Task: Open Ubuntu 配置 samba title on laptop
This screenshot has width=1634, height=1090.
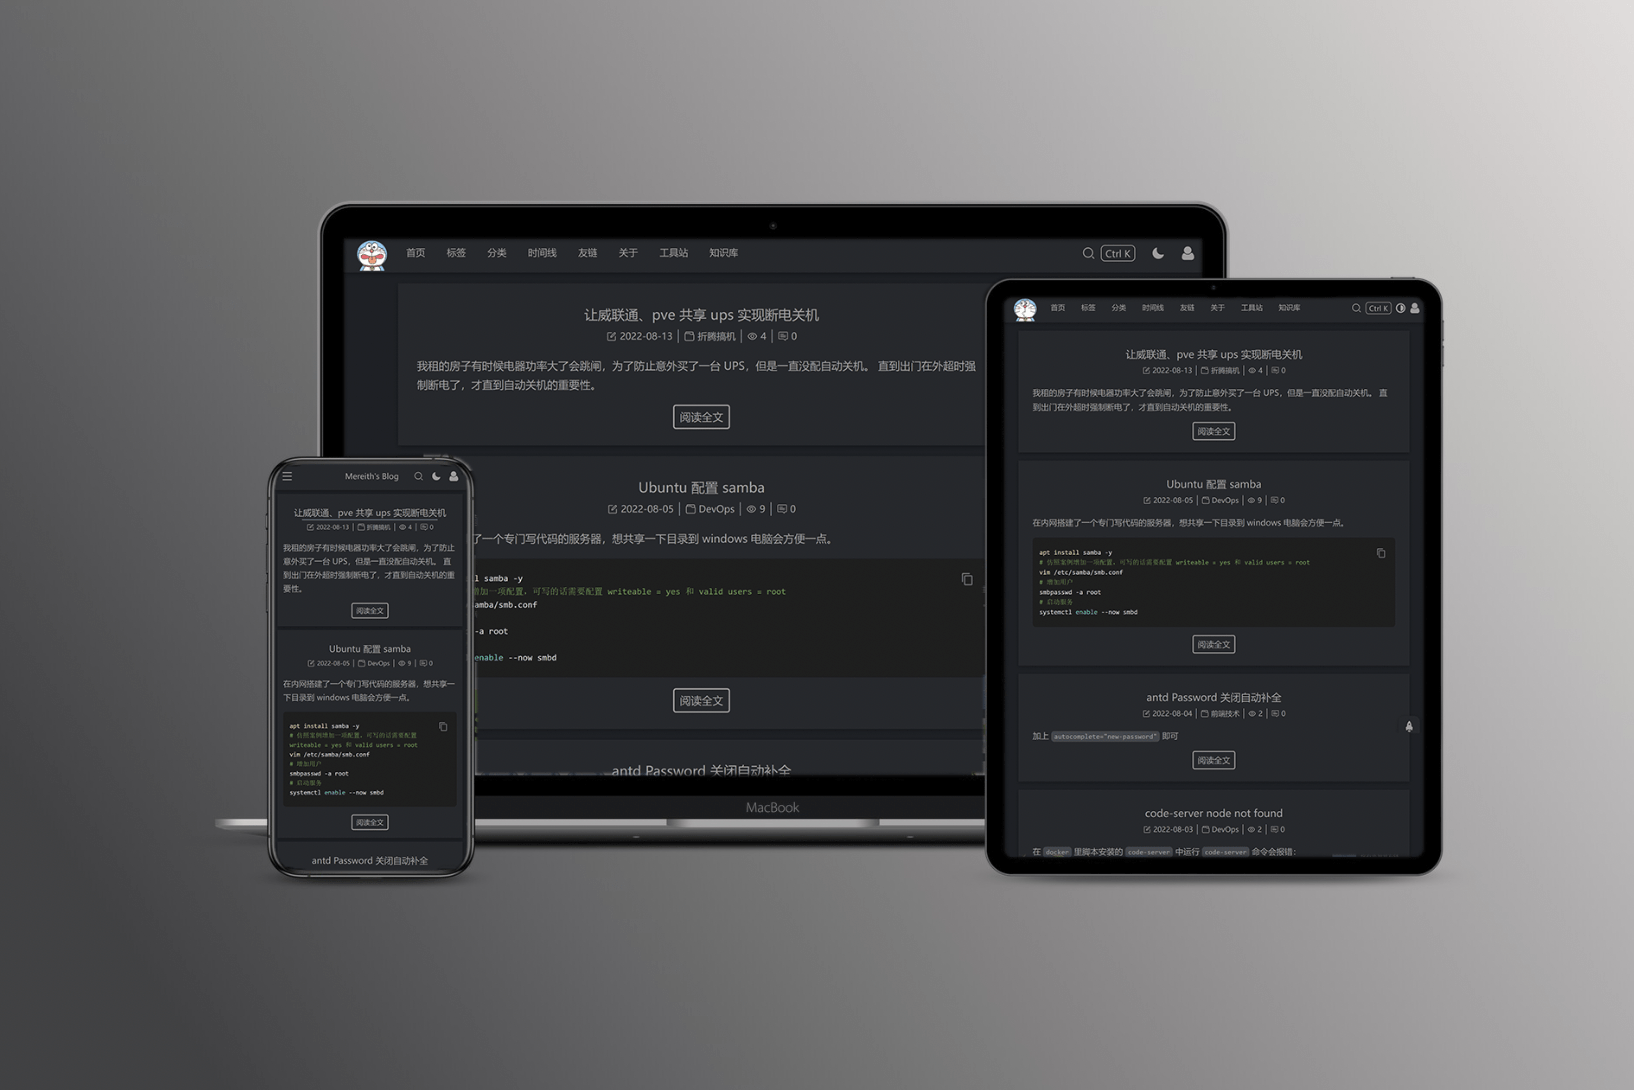Action: [x=701, y=487]
